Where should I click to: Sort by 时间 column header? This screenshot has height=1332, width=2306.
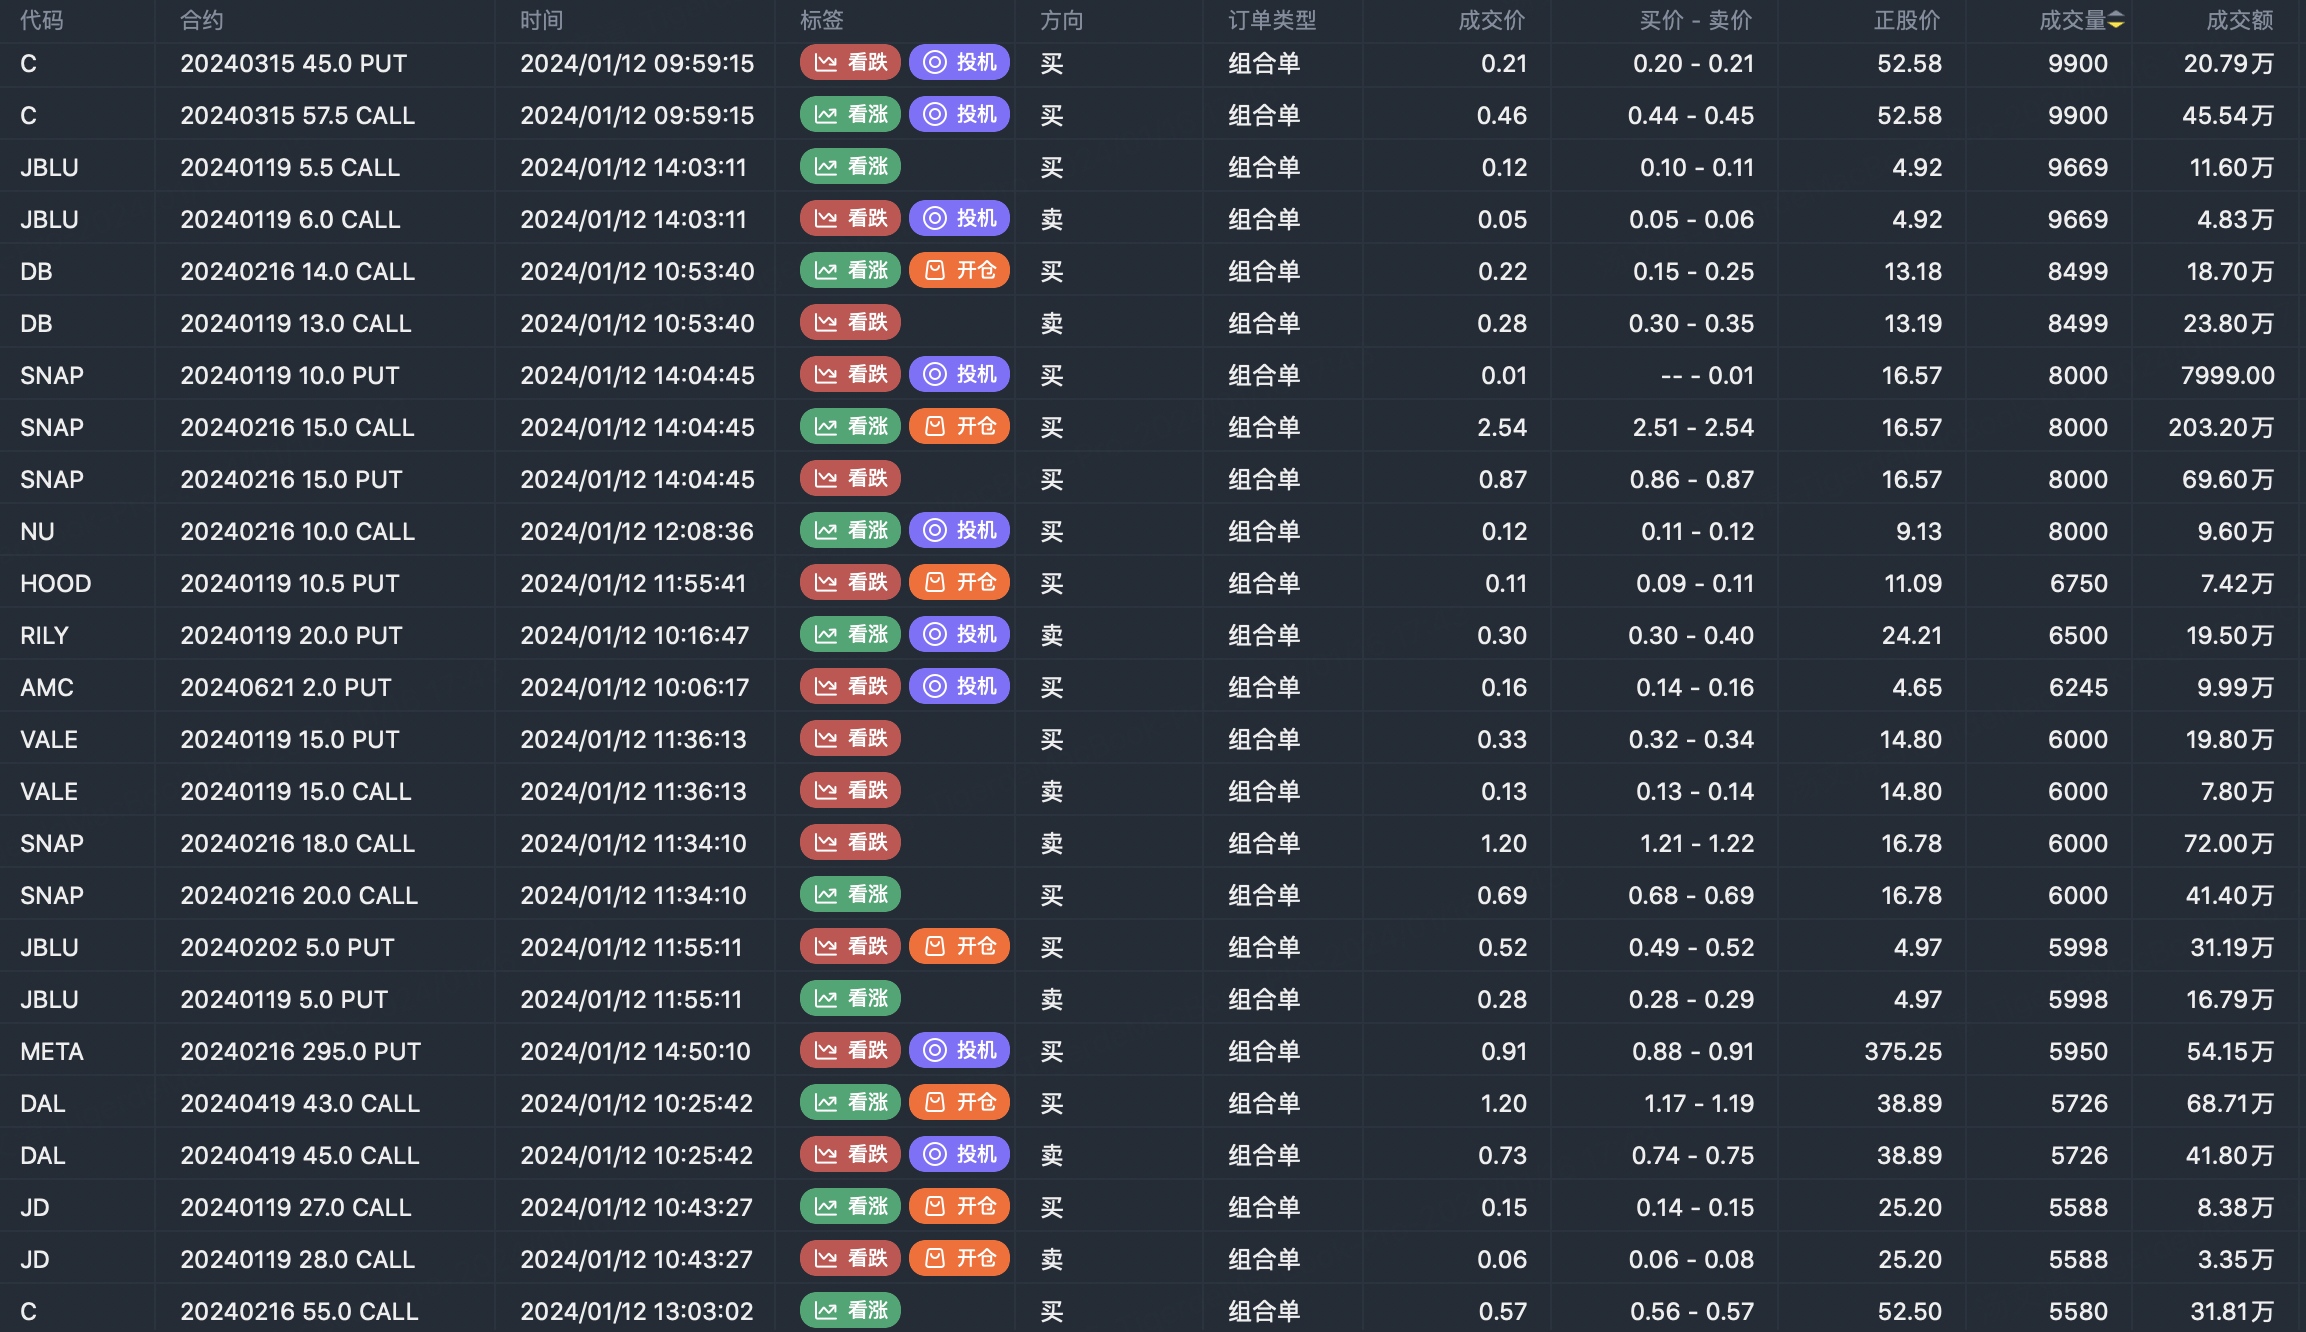click(x=541, y=21)
